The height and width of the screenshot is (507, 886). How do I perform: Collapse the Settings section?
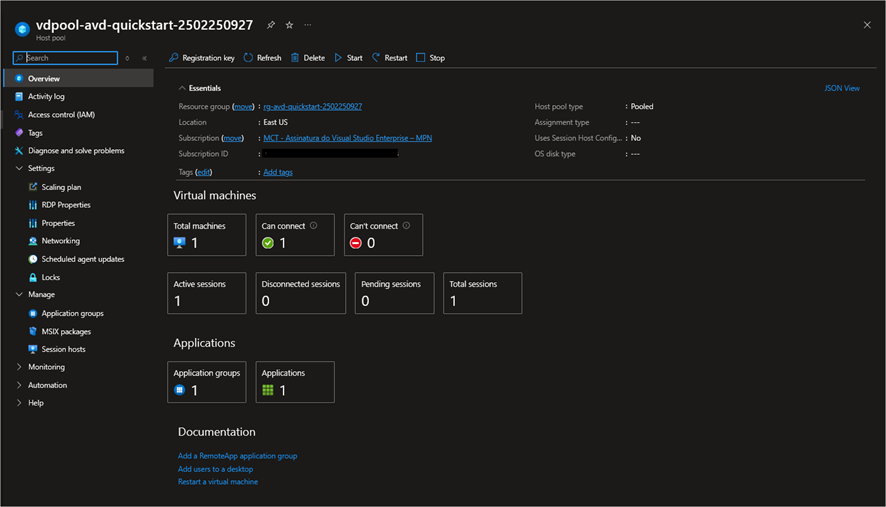(x=19, y=168)
